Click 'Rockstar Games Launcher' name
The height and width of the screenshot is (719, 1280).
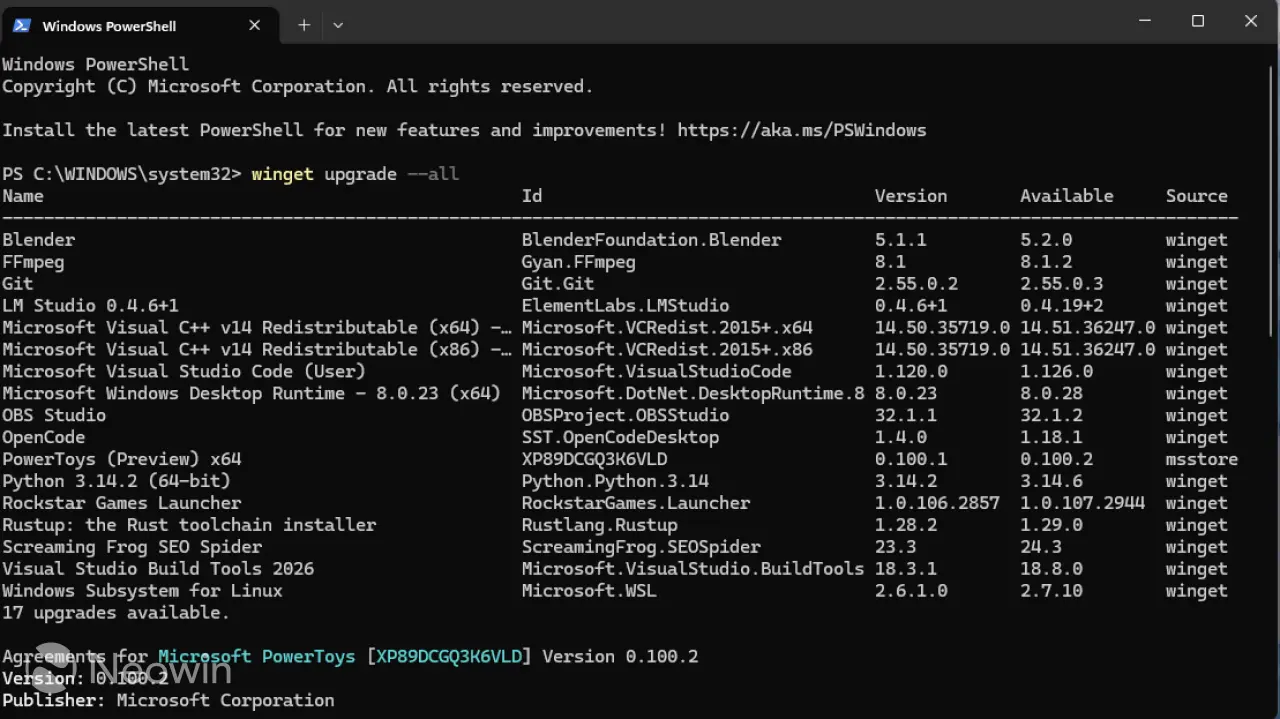122,504
